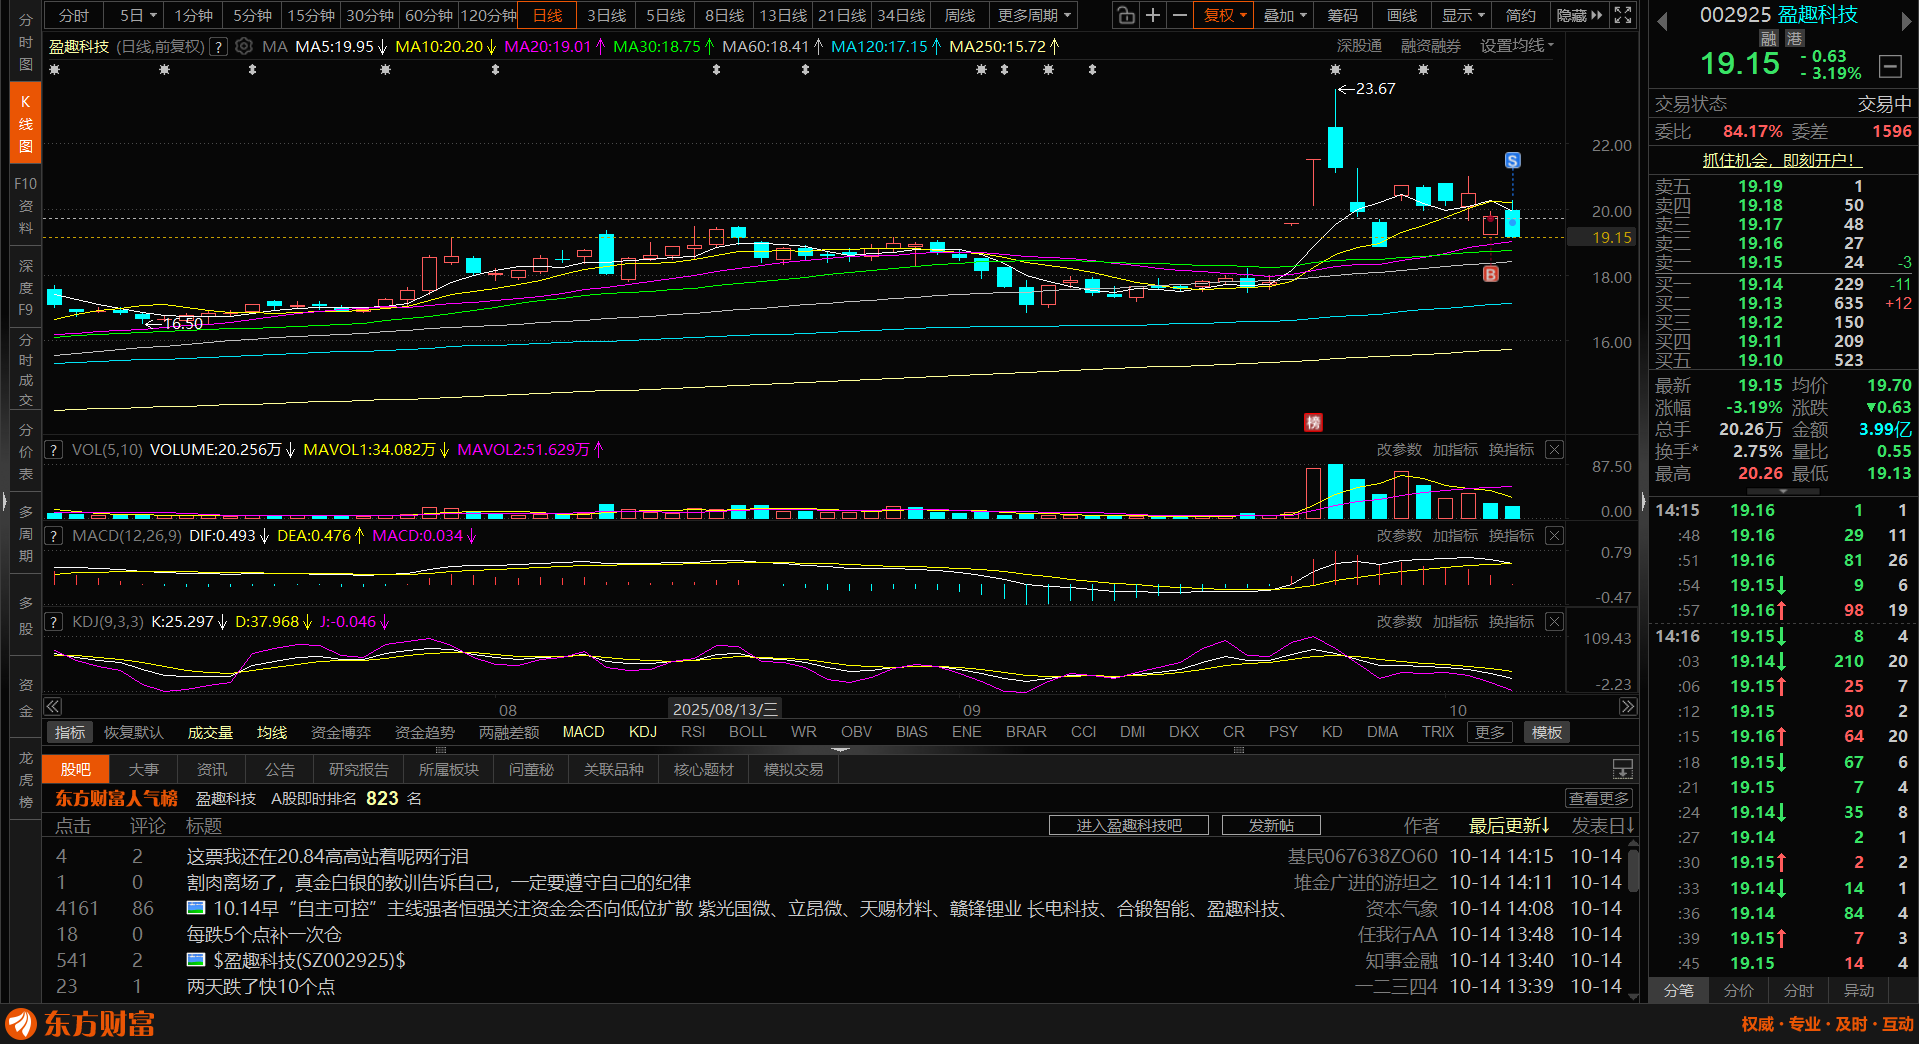Viewport: 1919px width, 1044px height.
Task: Open the K线图 view in left sidebar
Action: point(25,123)
